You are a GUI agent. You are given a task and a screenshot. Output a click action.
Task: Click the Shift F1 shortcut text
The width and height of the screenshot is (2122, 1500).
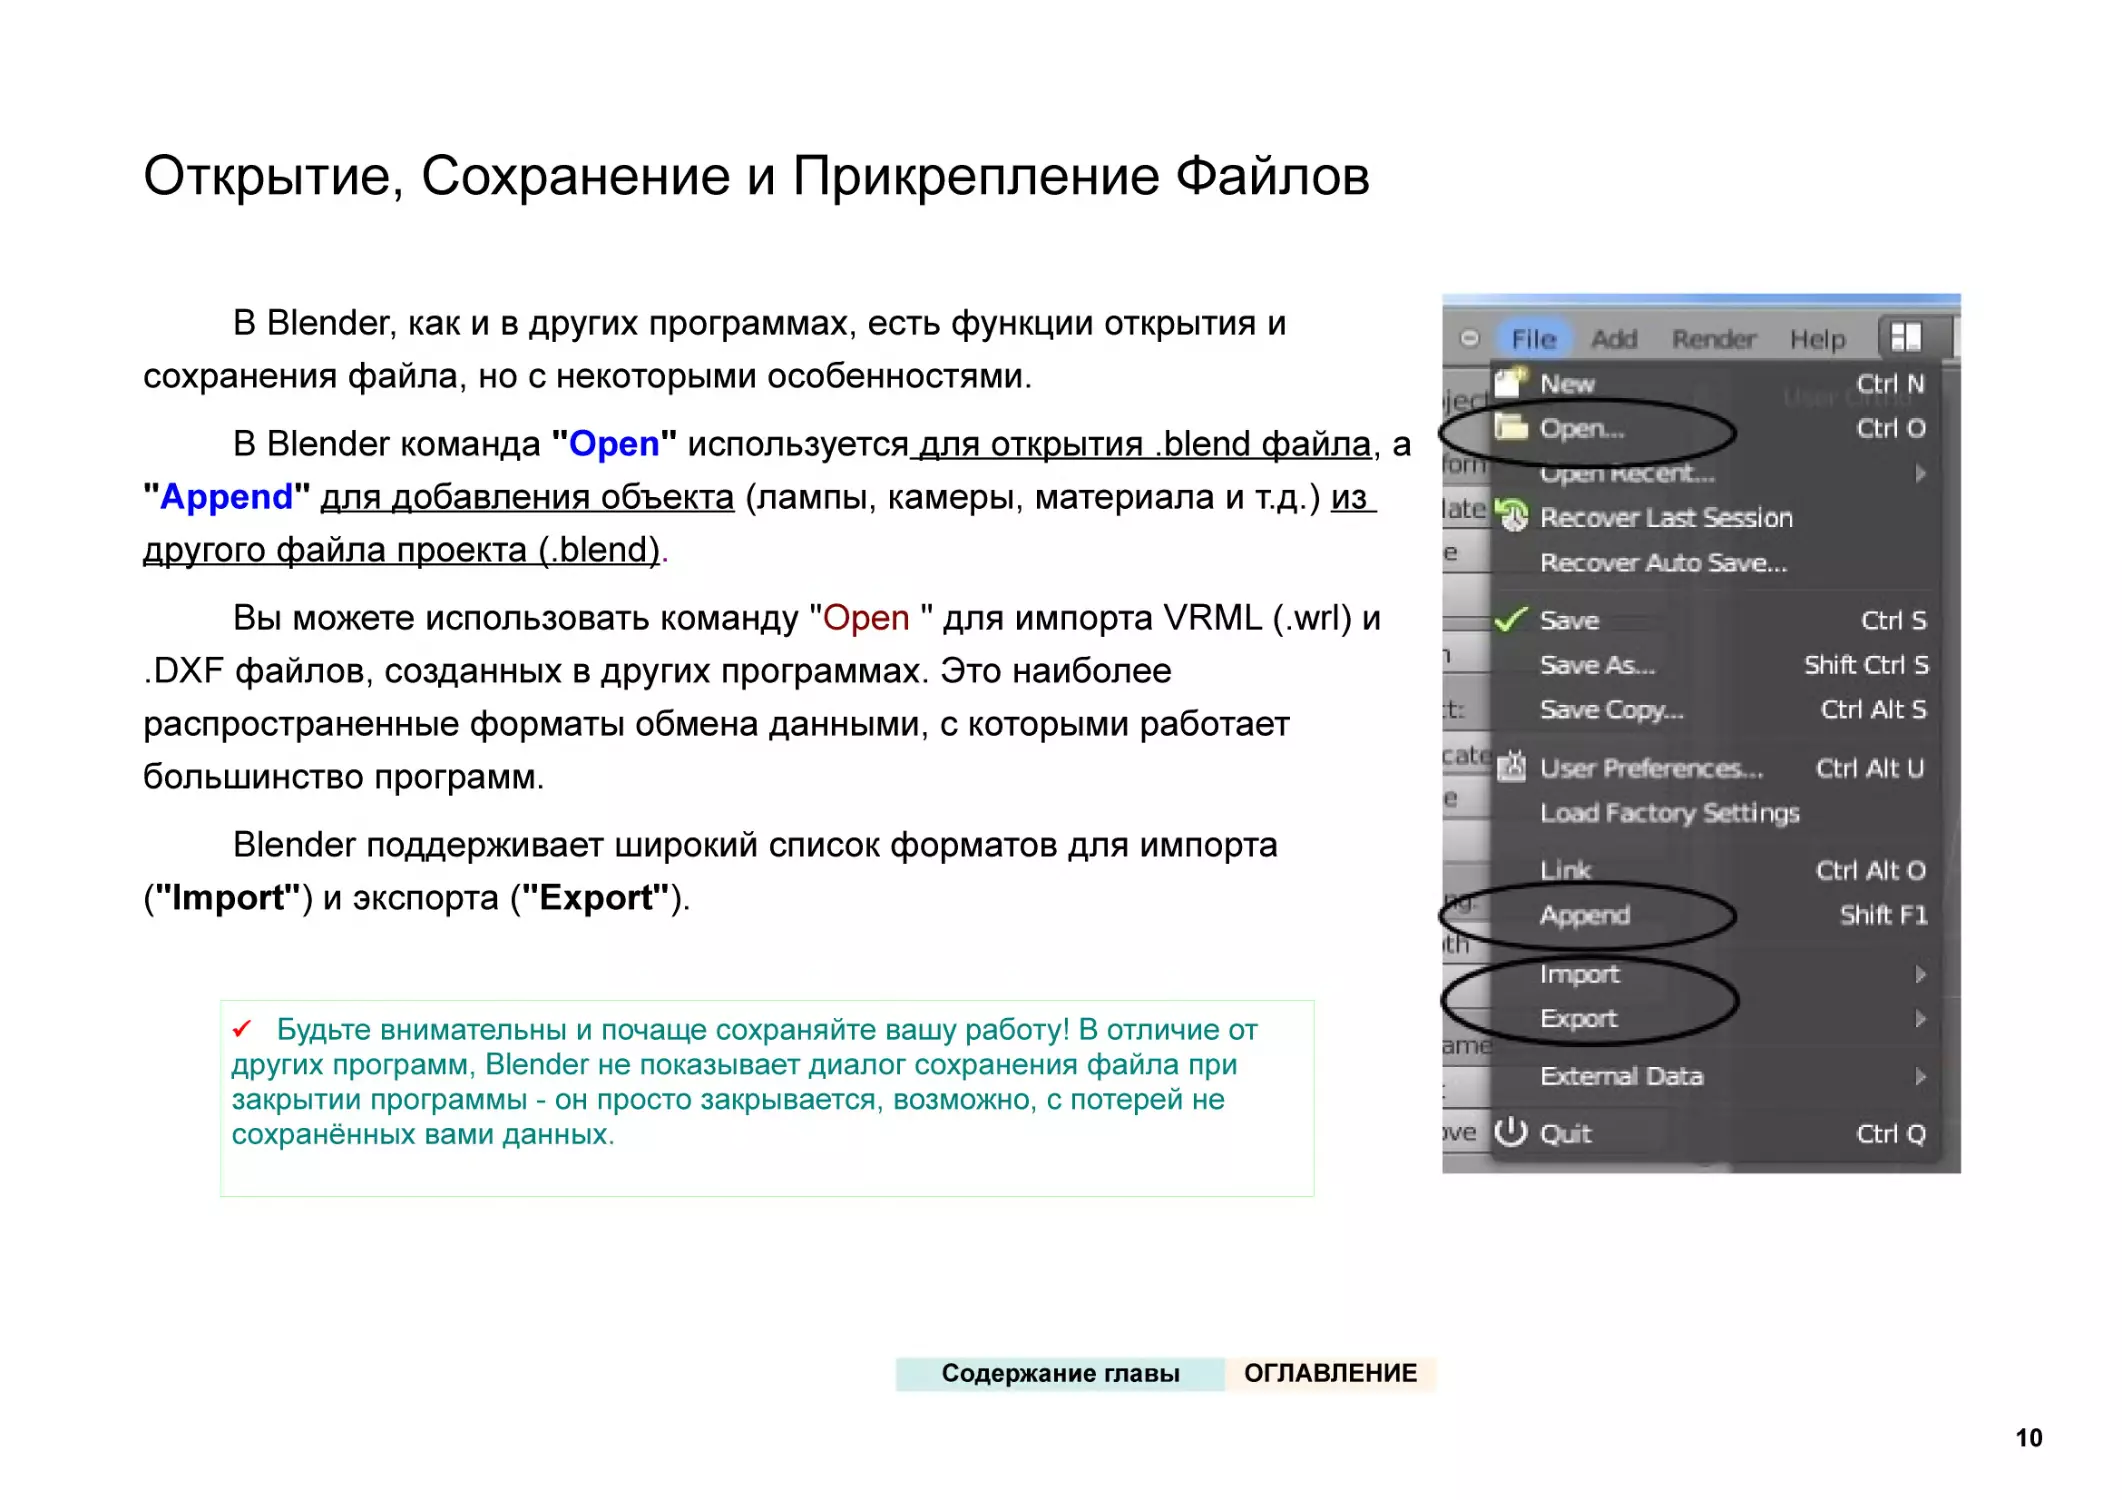click(1883, 915)
